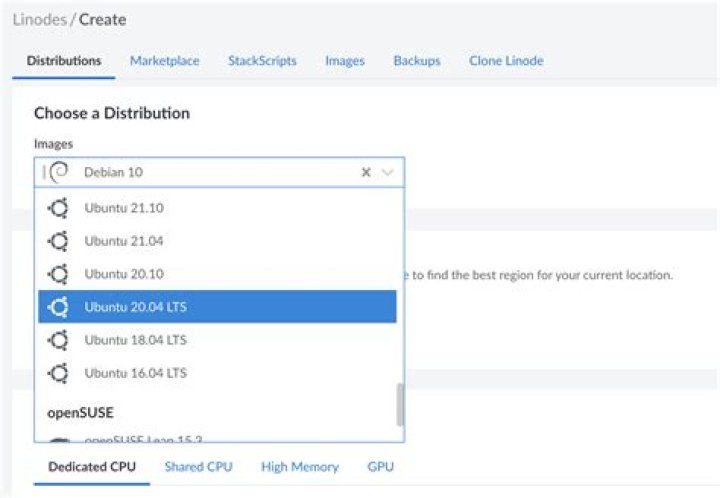
Task: Select Ubuntu 21.04 from the list
Action: tap(217, 241)
